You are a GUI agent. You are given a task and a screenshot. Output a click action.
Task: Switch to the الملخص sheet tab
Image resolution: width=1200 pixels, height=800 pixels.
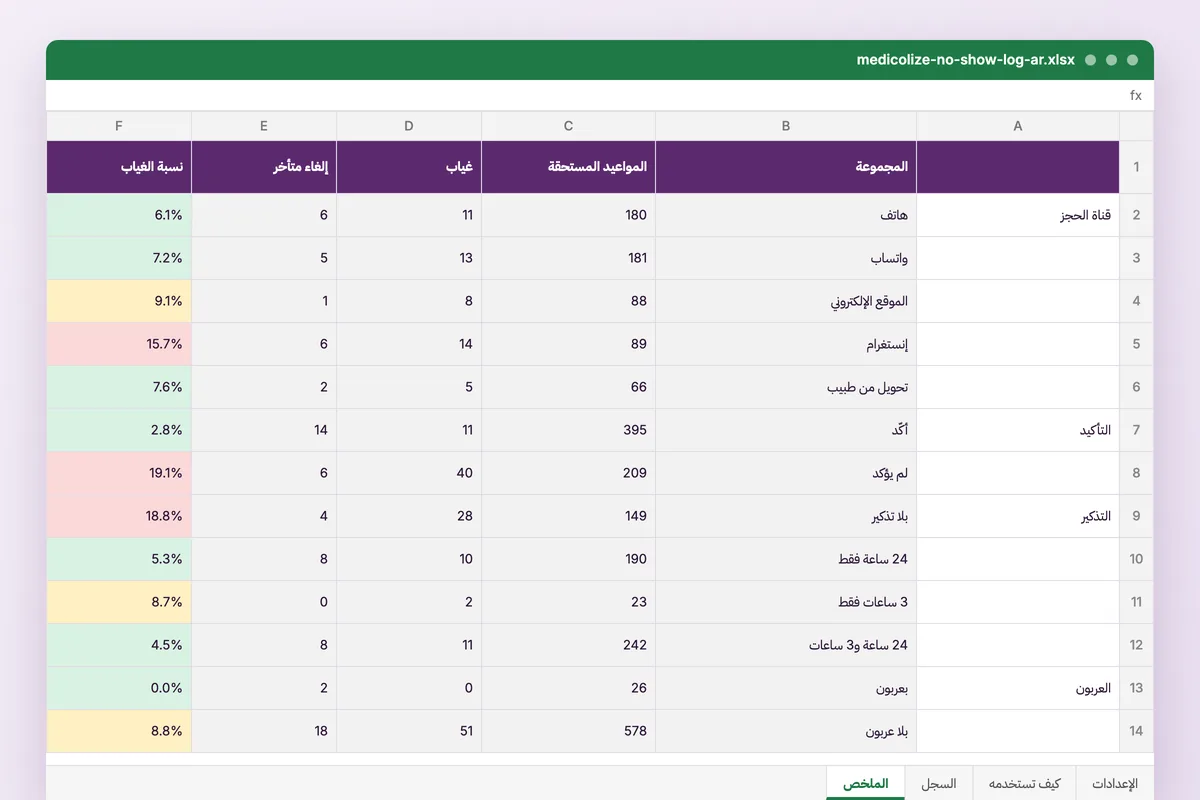[866, 784]
